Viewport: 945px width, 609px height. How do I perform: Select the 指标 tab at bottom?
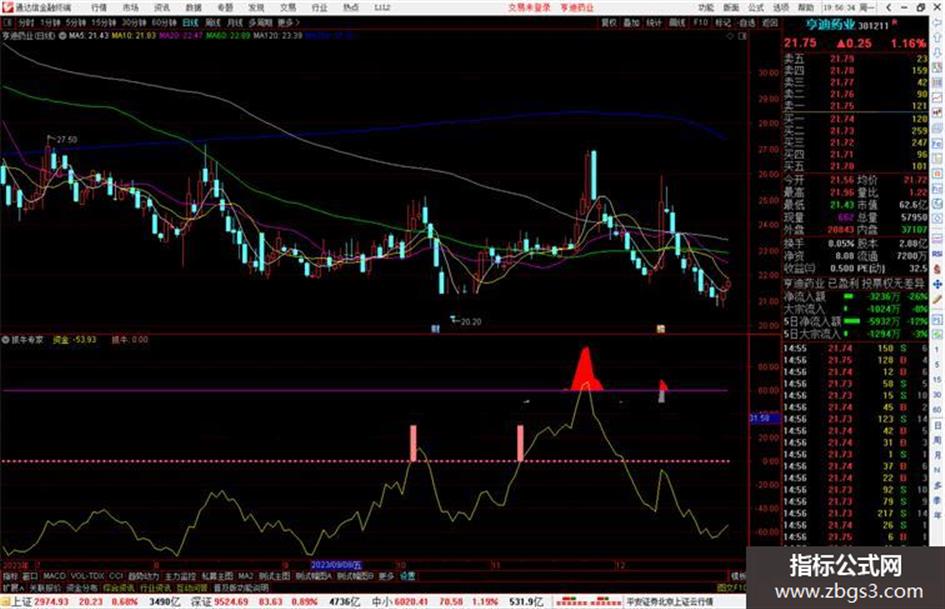click(10, 576)
